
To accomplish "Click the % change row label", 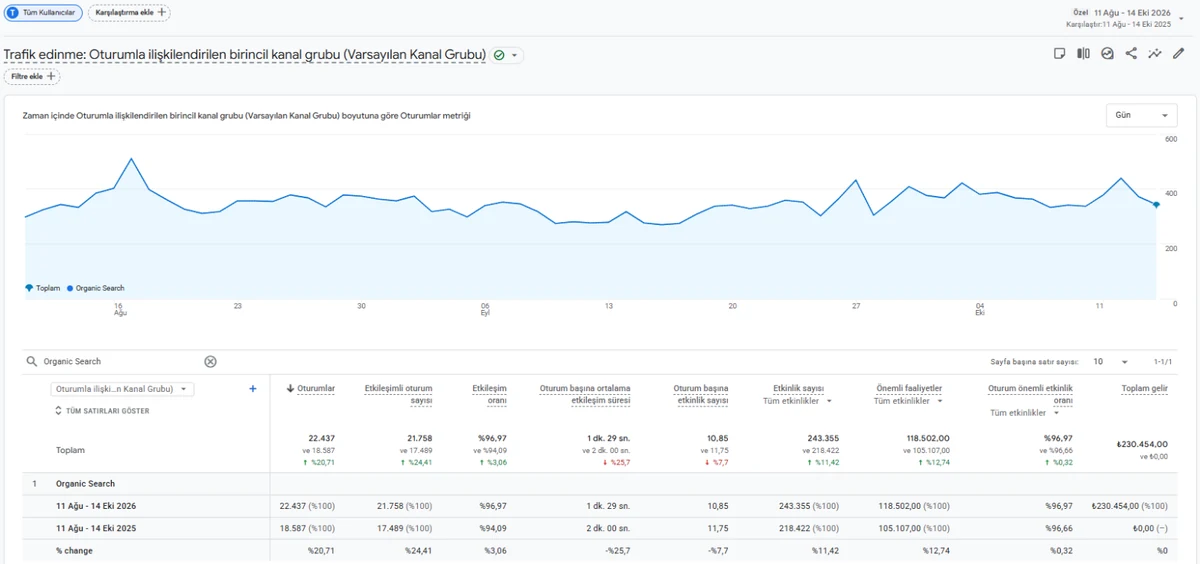I will point(73,550).
